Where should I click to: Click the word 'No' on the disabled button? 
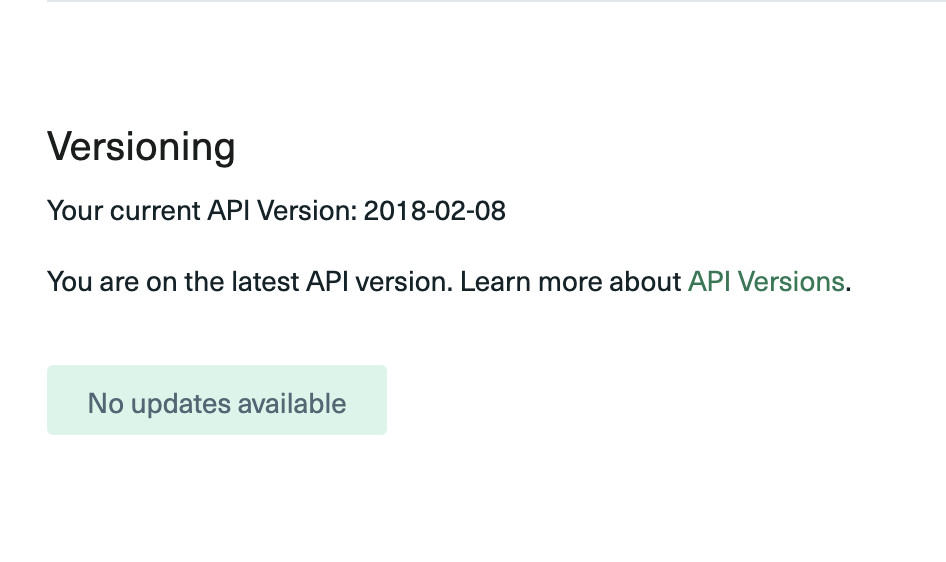[x=106, y=403]
